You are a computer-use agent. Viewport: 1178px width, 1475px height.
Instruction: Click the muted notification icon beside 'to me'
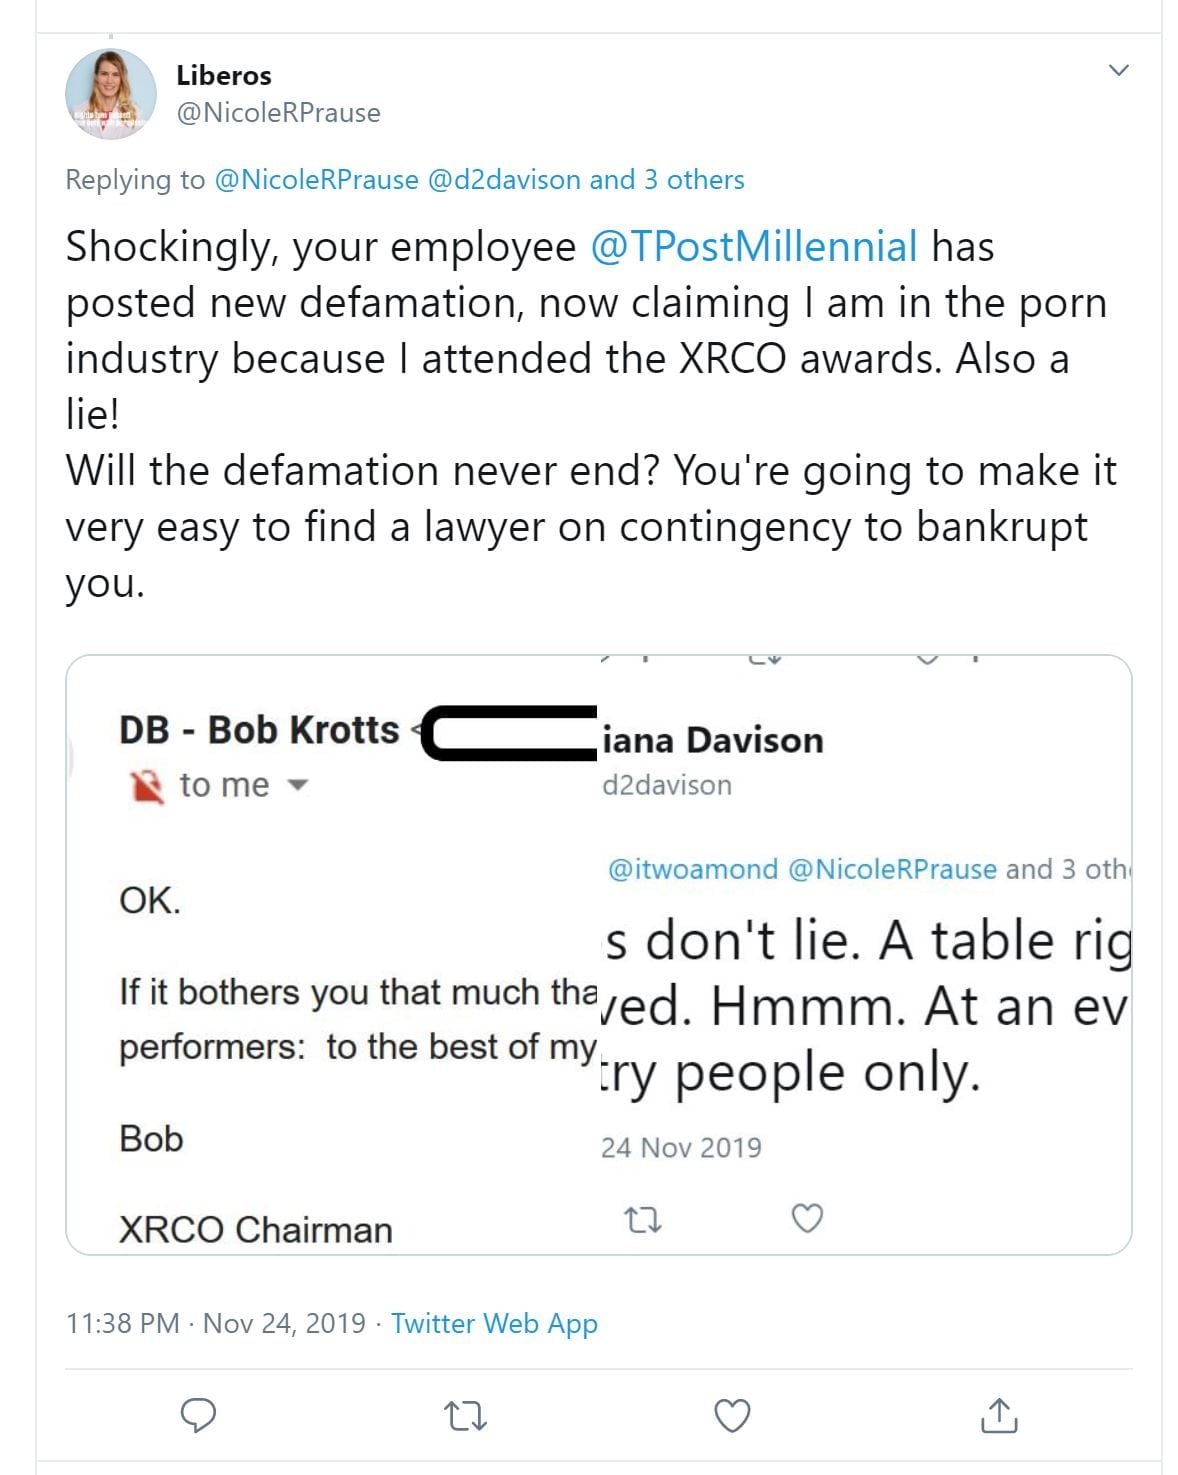point(147,787)
